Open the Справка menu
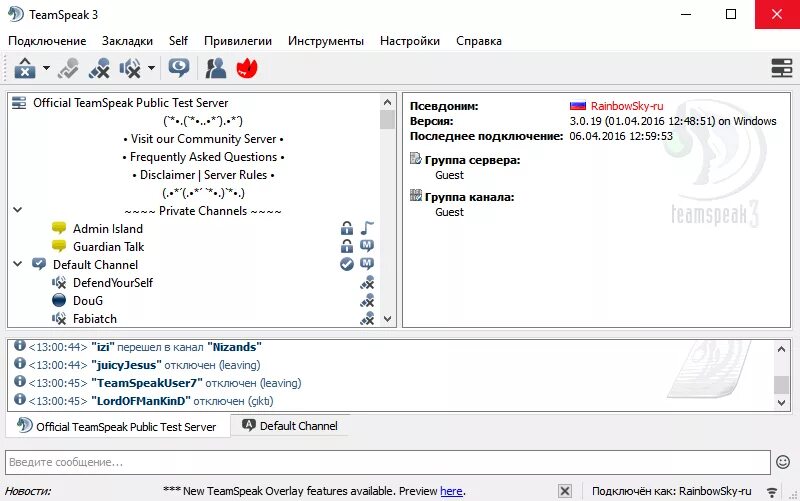Screen dimensions: 800x501 coord(479,41)
